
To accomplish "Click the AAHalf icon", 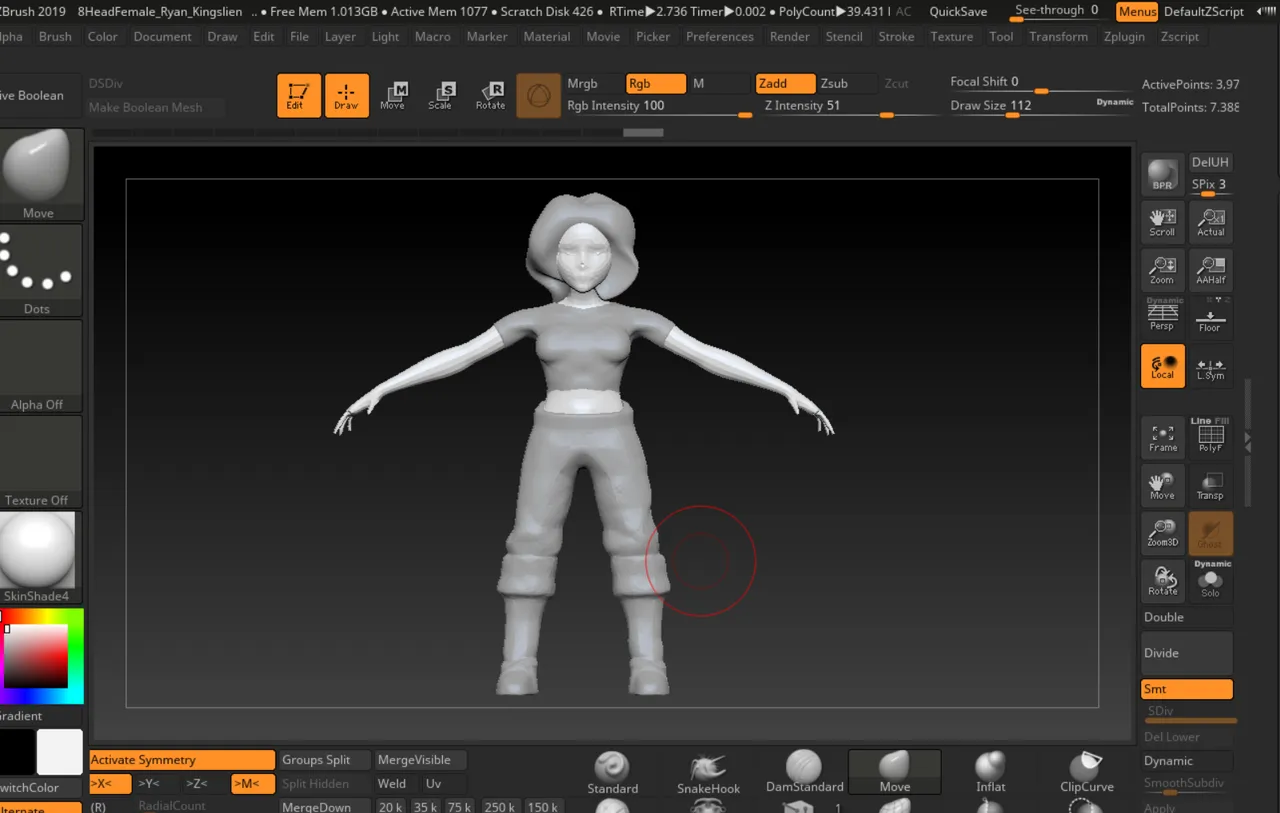I will pos(1211,270).
